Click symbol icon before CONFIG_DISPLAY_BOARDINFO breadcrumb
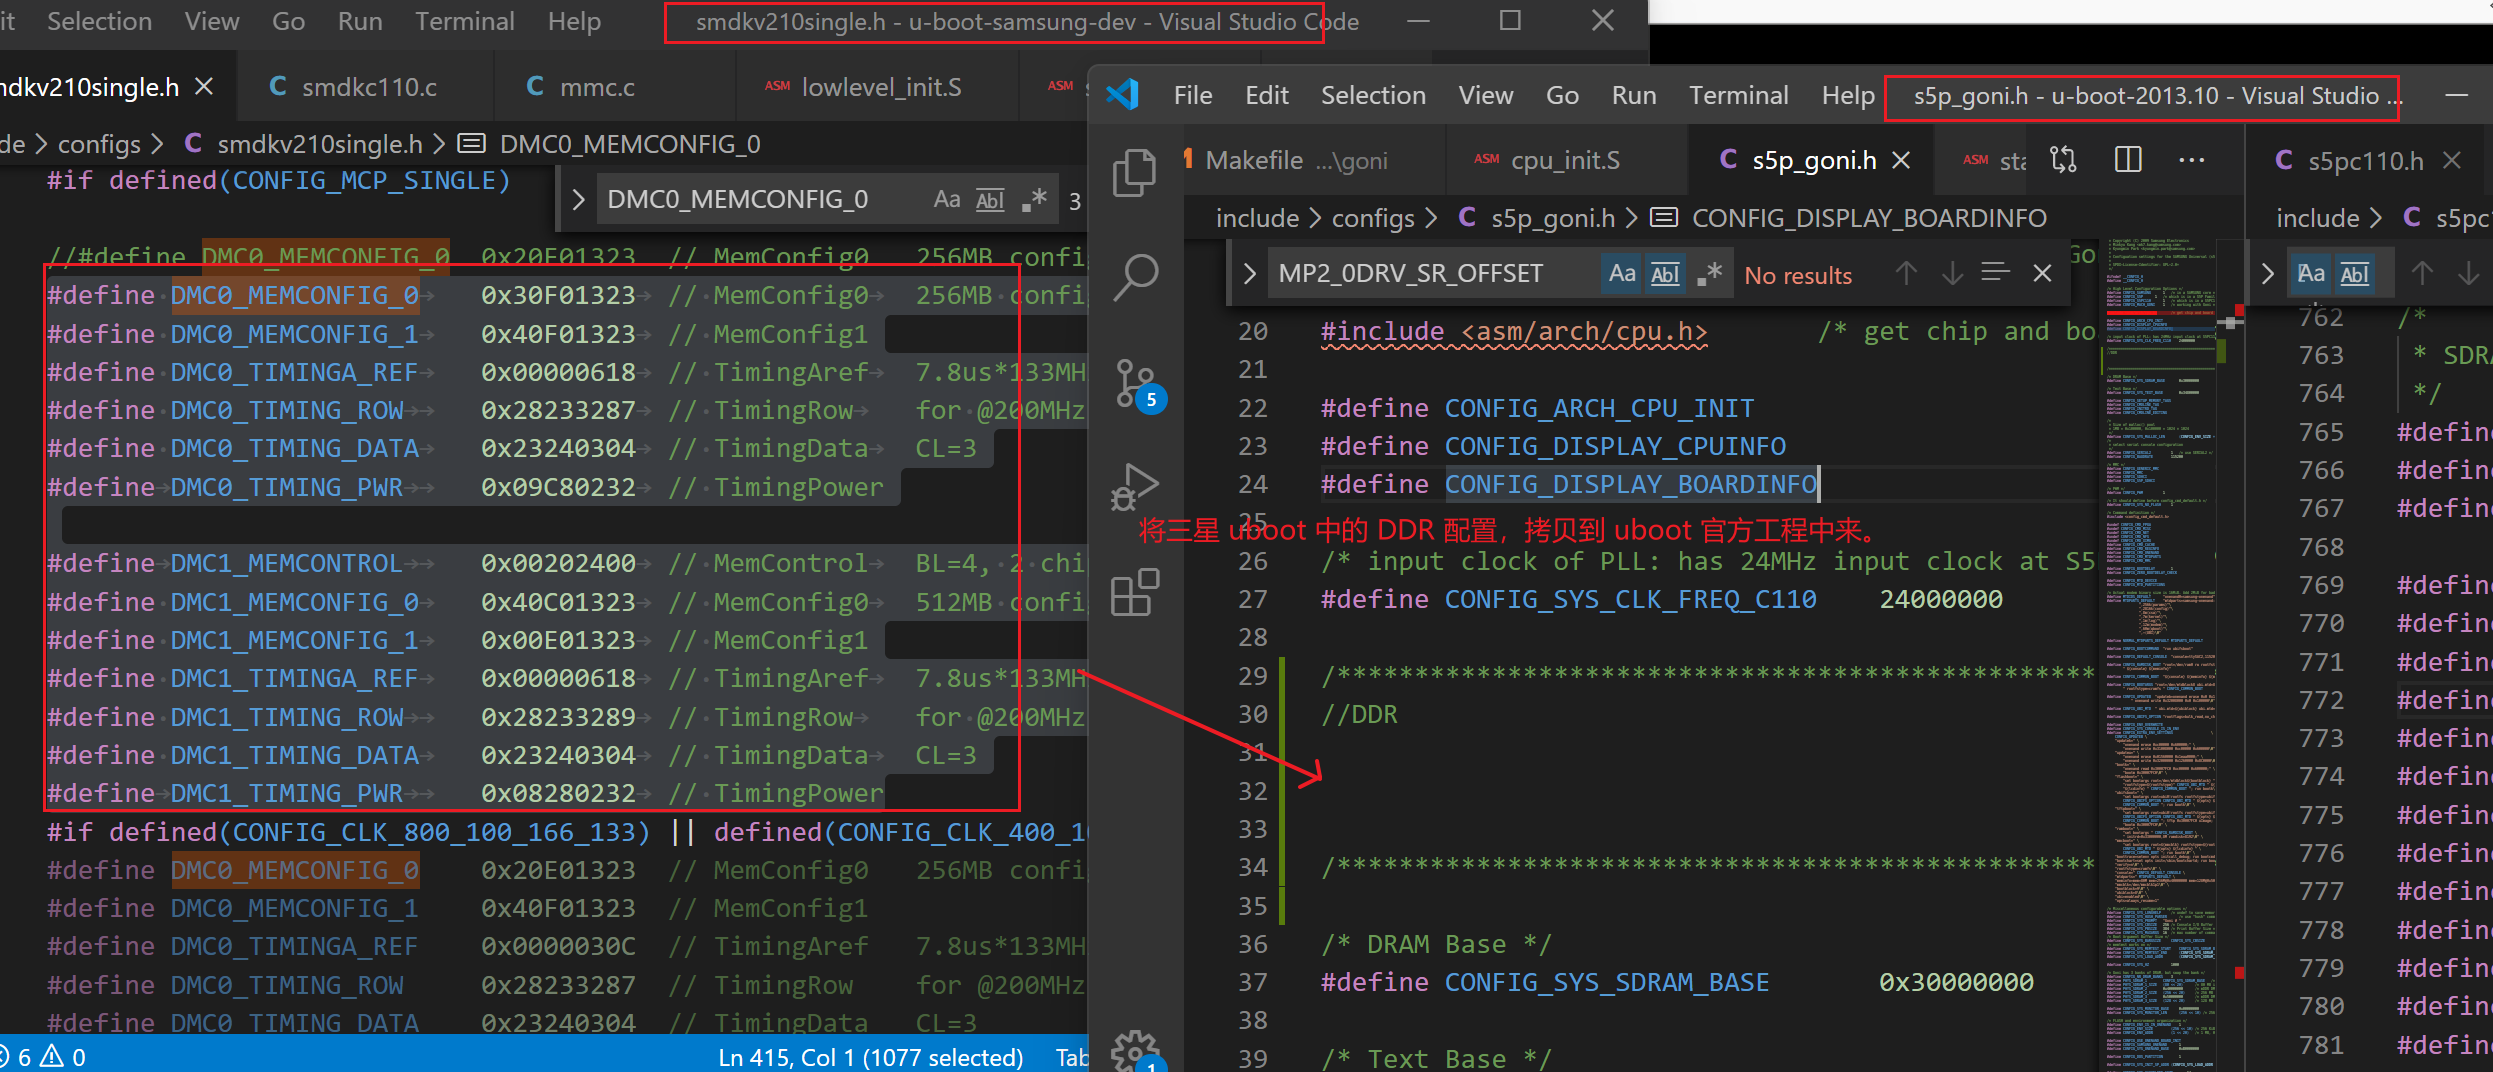The image size is (2493, 1072). 1664,217
